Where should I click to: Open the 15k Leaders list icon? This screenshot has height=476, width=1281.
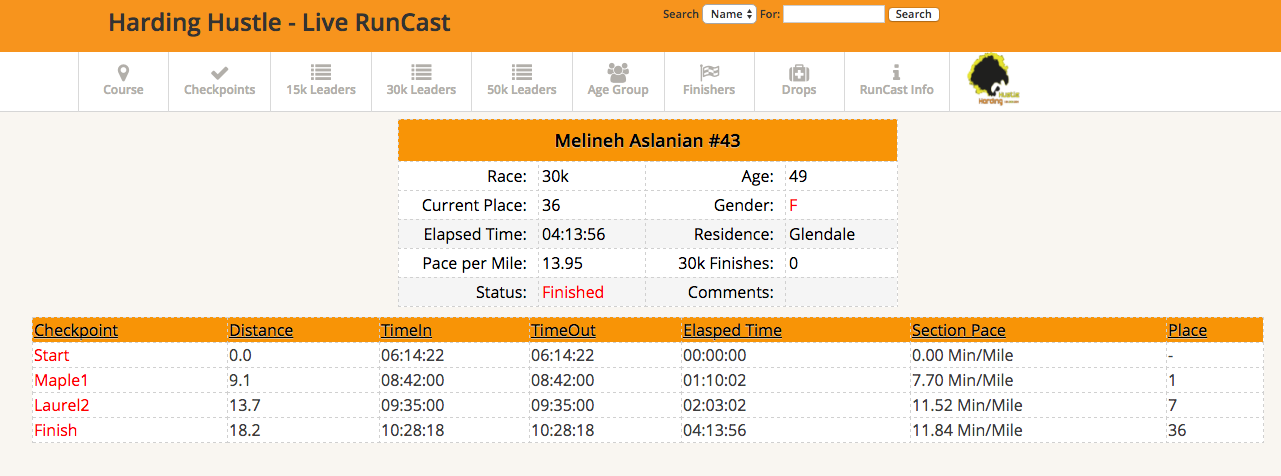tap(320, 73)
